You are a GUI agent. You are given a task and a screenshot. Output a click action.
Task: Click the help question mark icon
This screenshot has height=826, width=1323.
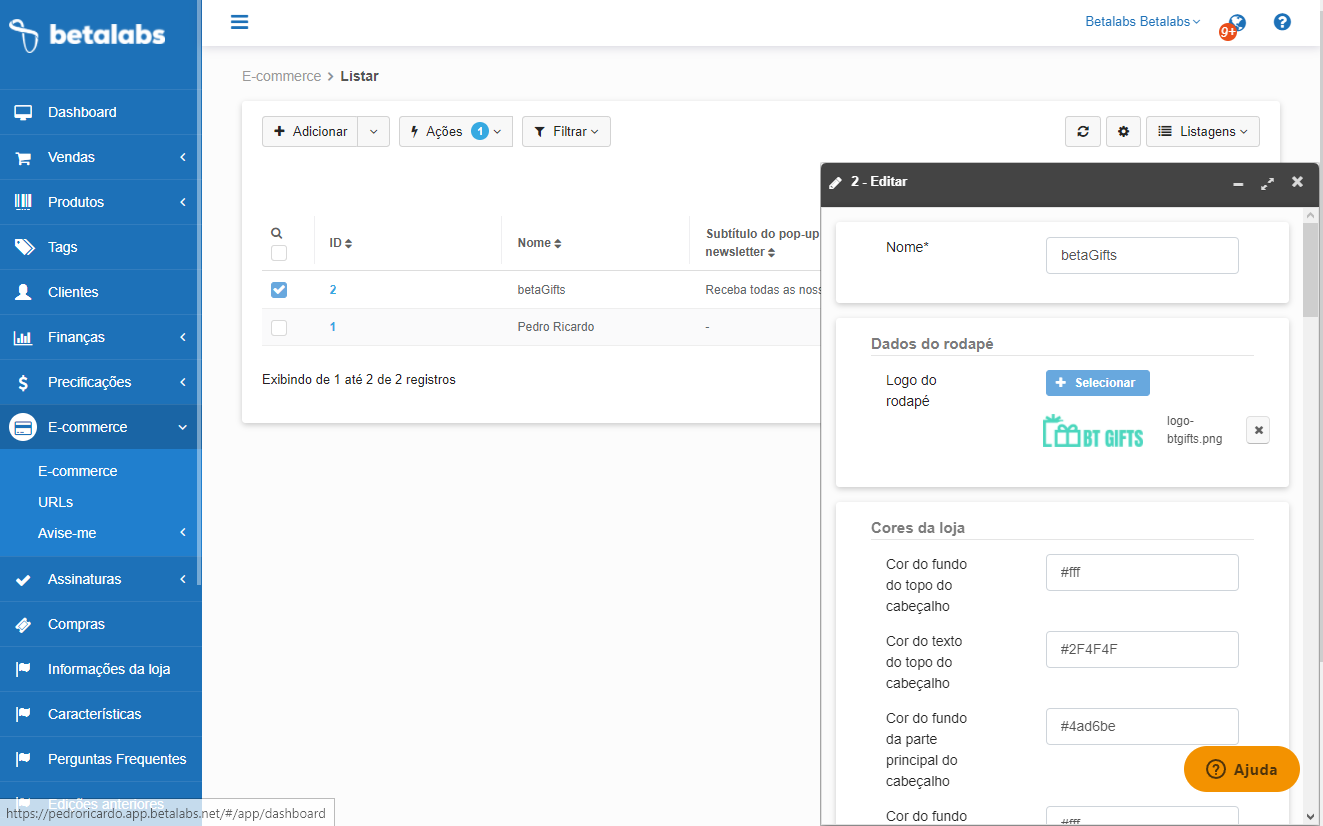point(1282,22)
